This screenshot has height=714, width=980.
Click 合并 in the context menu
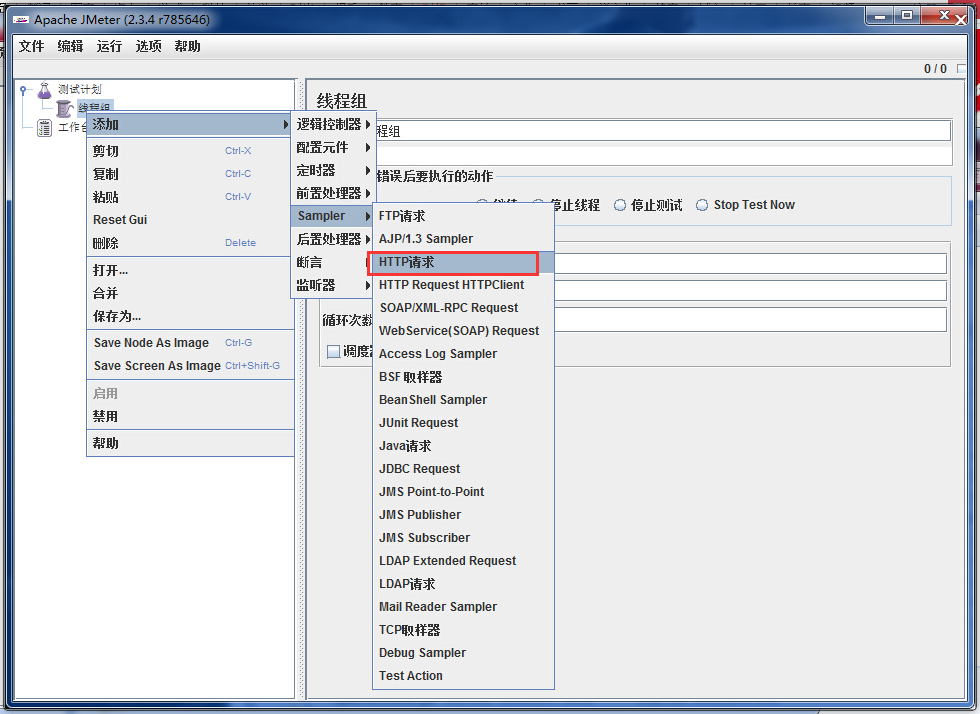point(190,293)
